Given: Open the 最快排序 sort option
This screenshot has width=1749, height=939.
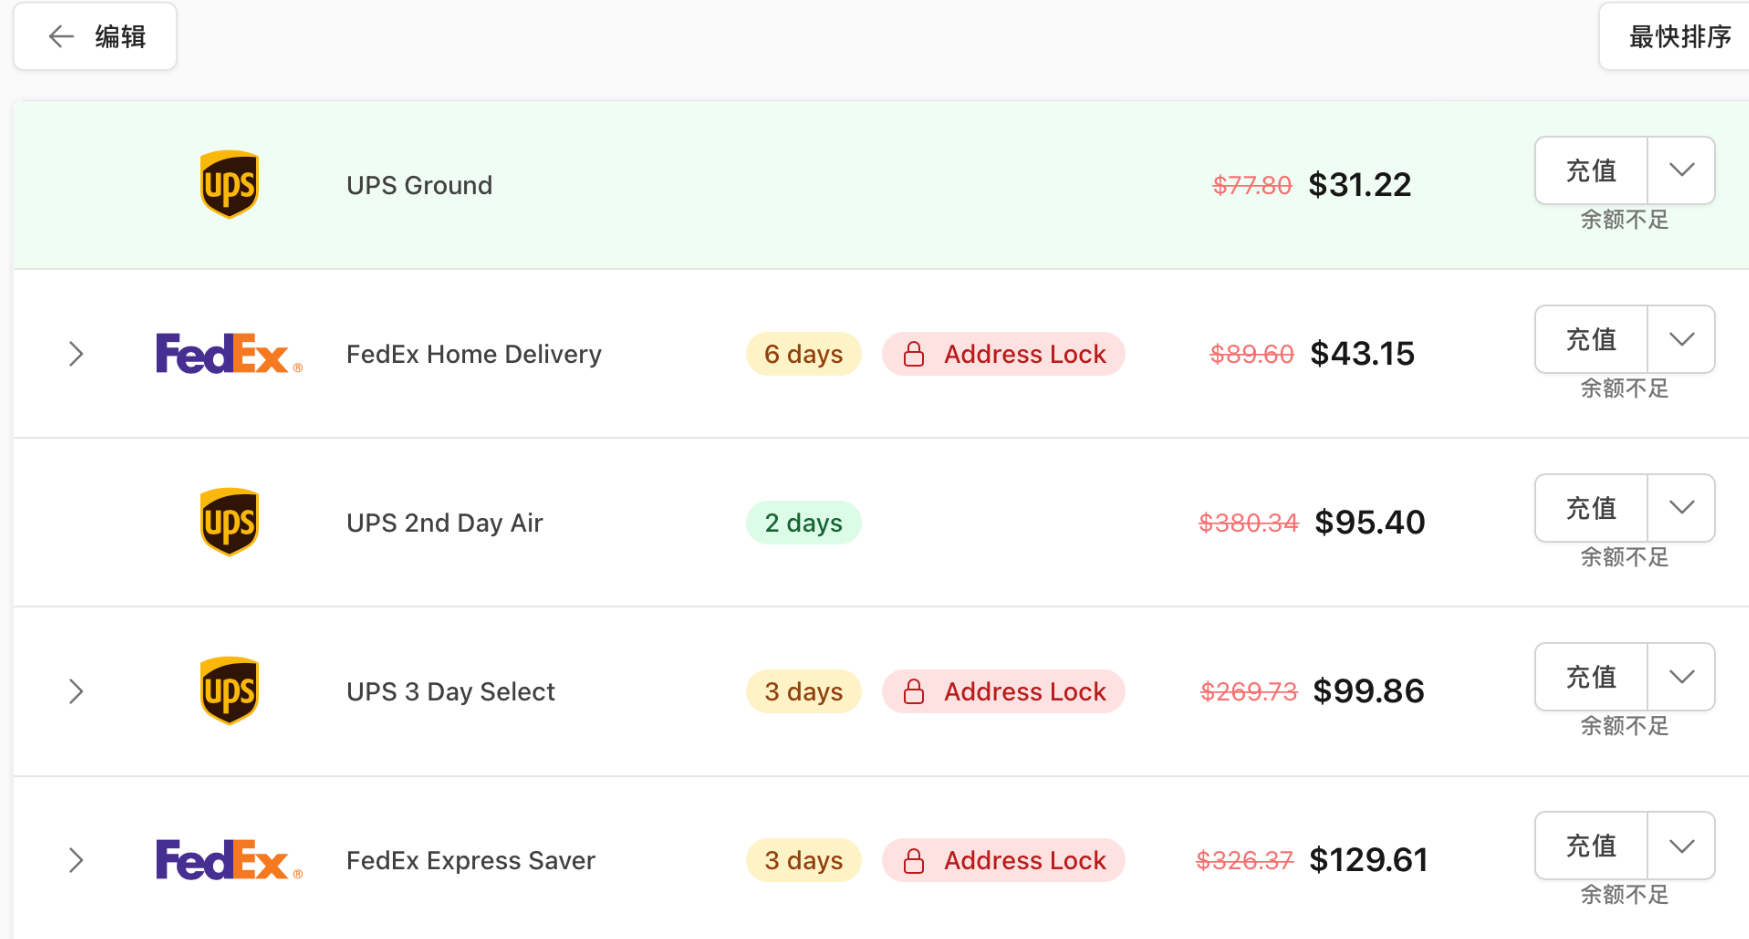Looking at the screenshot, I should click(x=1675, y=37).
